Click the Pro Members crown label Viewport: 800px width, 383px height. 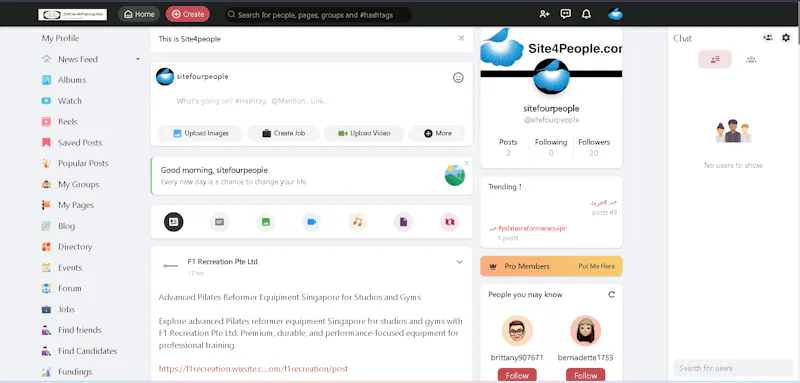[x=520, y=266]
